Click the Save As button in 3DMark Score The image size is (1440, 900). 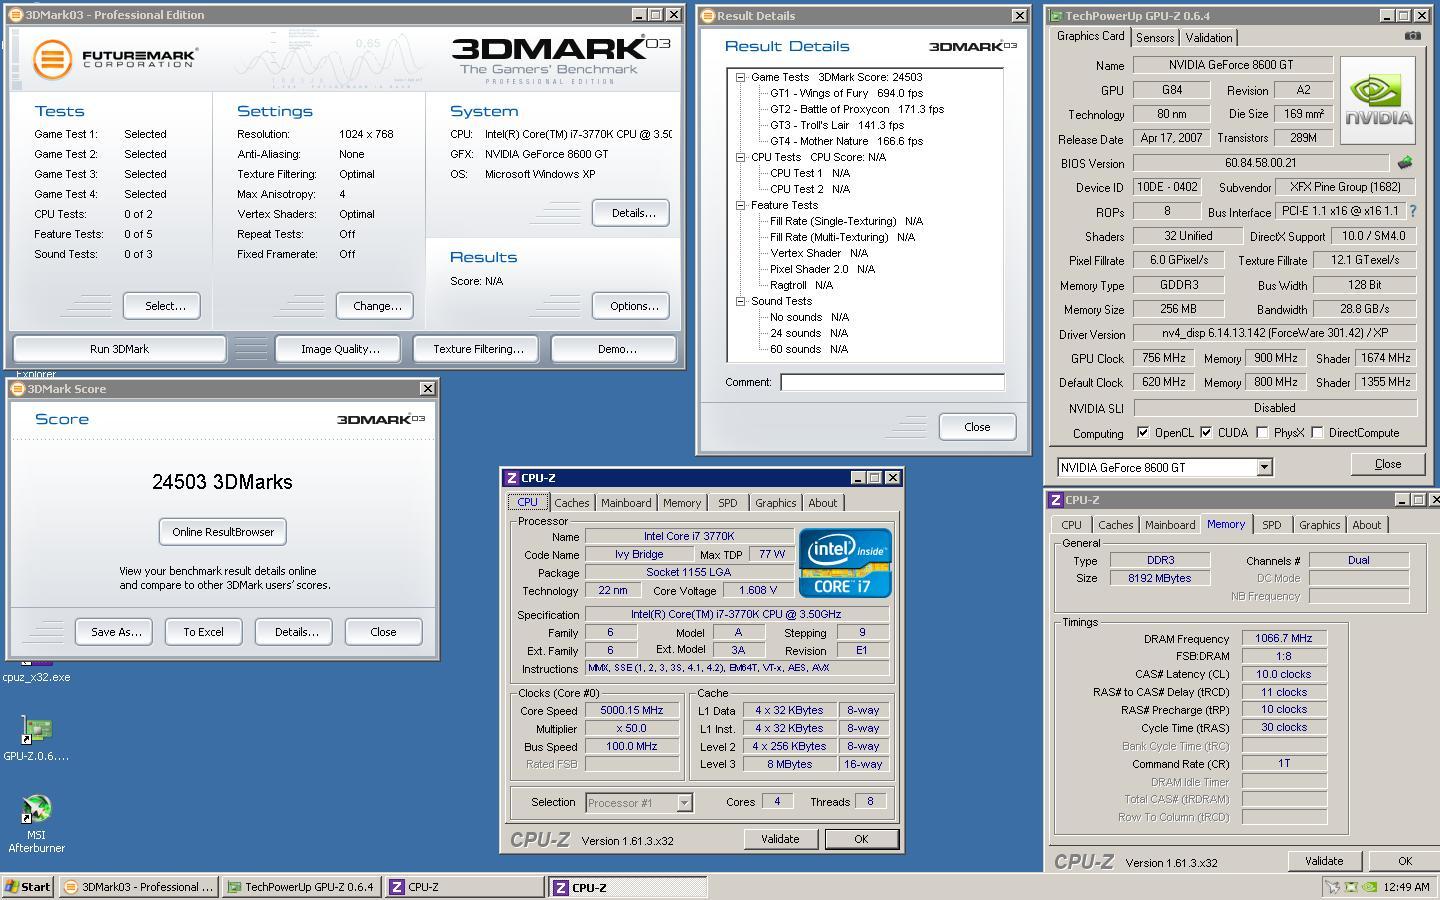(x=116, y=632)
